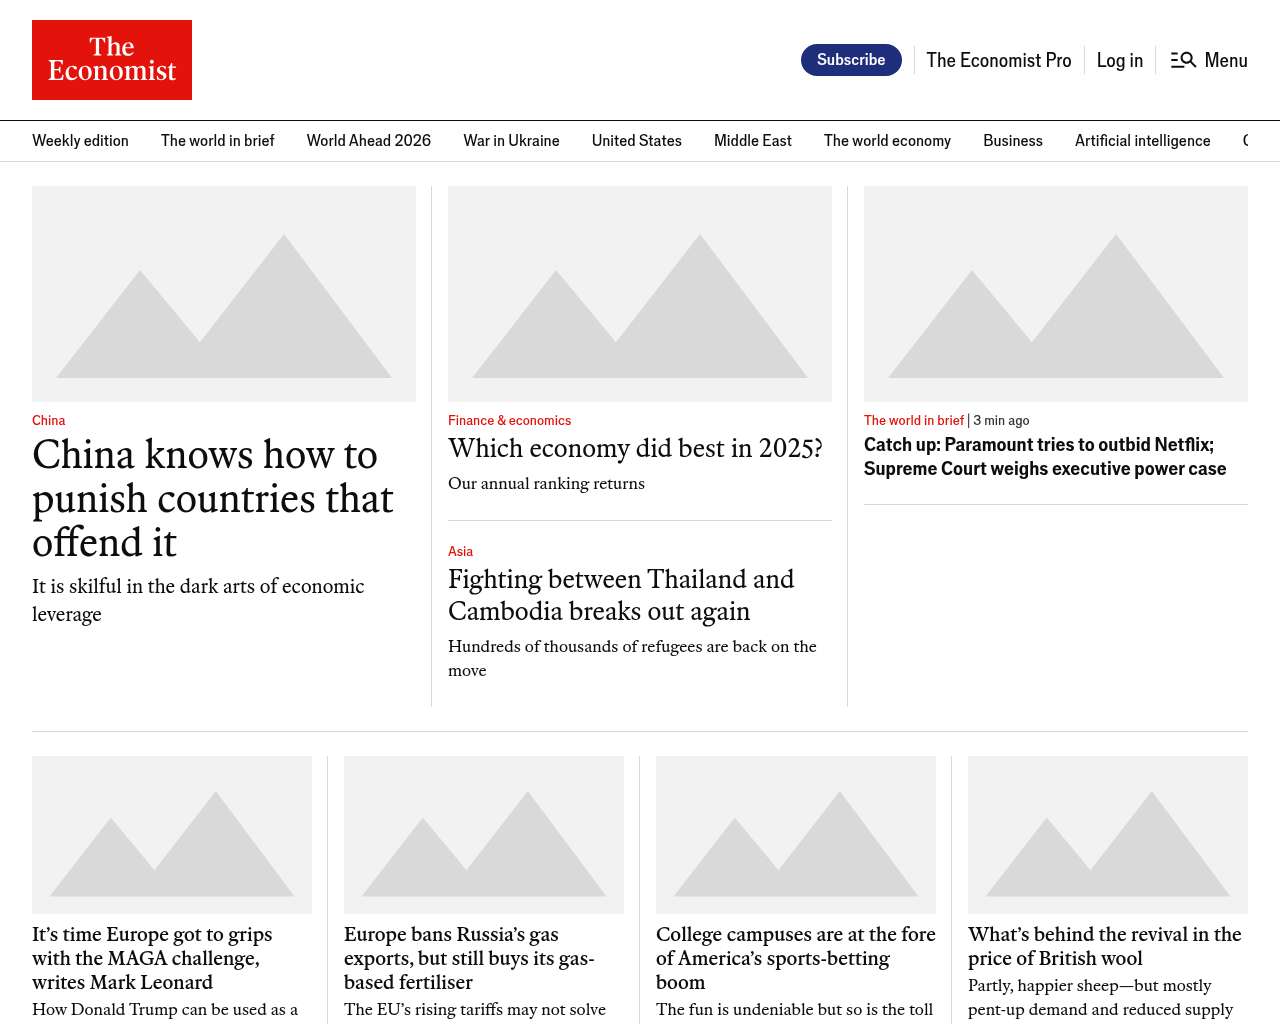Click the British wool article thumbnail
The width and height of the screenshot is (1280, 1024).
click(x=1108, y=834)
